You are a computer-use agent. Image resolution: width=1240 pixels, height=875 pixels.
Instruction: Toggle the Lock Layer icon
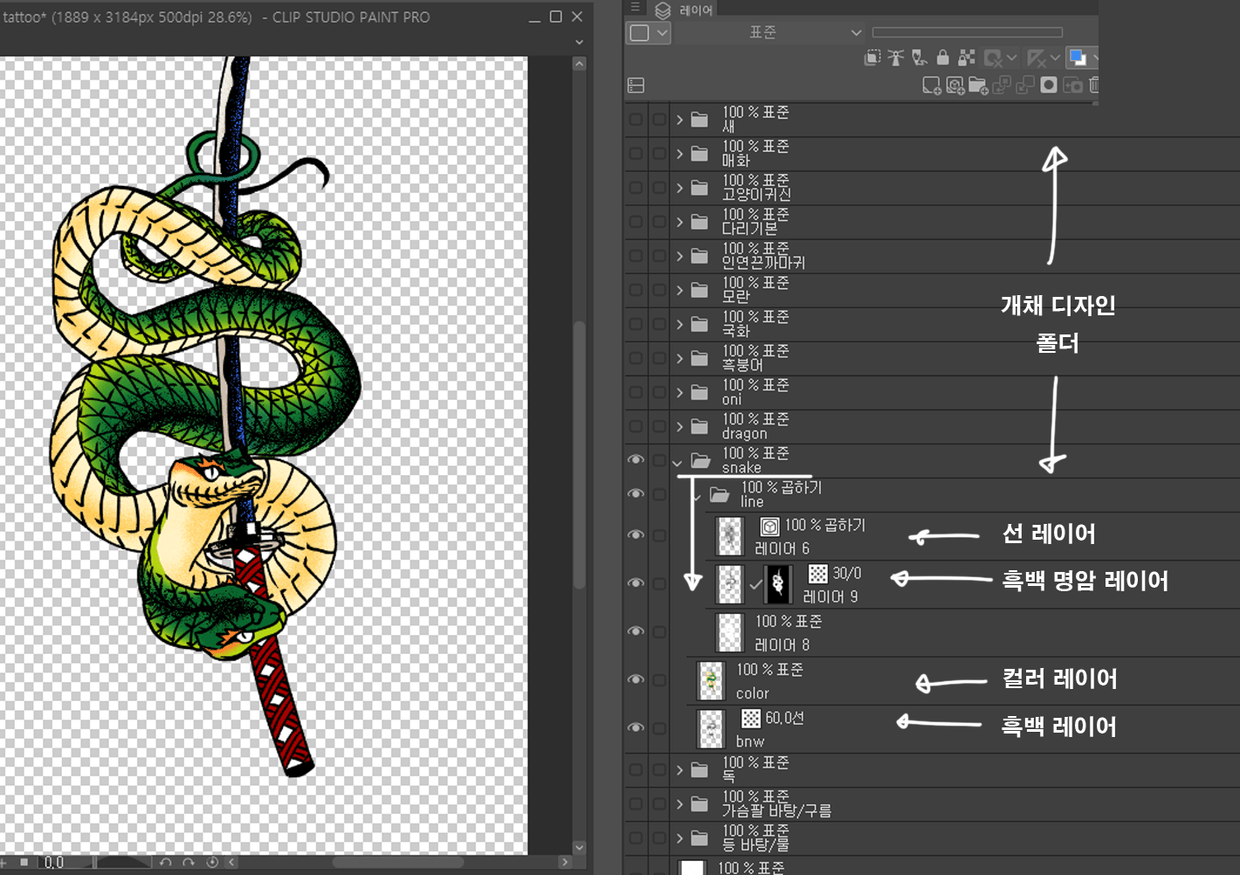click(x=942, y=58)
